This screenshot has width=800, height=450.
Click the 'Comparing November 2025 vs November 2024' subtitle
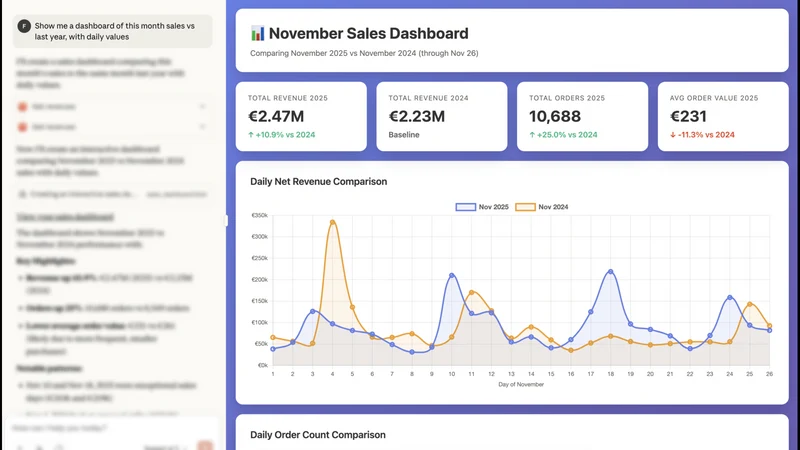pos(364,53)
